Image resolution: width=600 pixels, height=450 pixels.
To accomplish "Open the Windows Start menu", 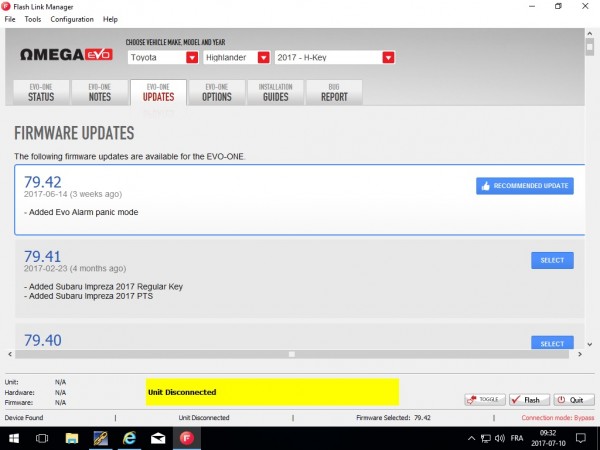I will point(13,438).
